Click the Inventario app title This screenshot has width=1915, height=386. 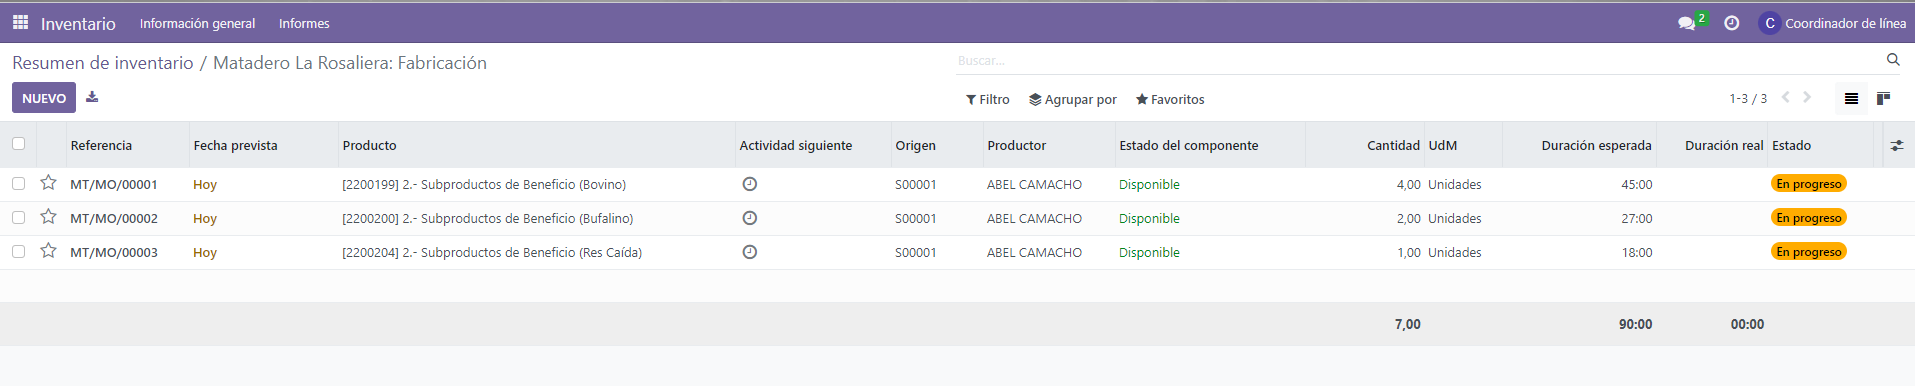pyautogui.click(x=78, y=23)
